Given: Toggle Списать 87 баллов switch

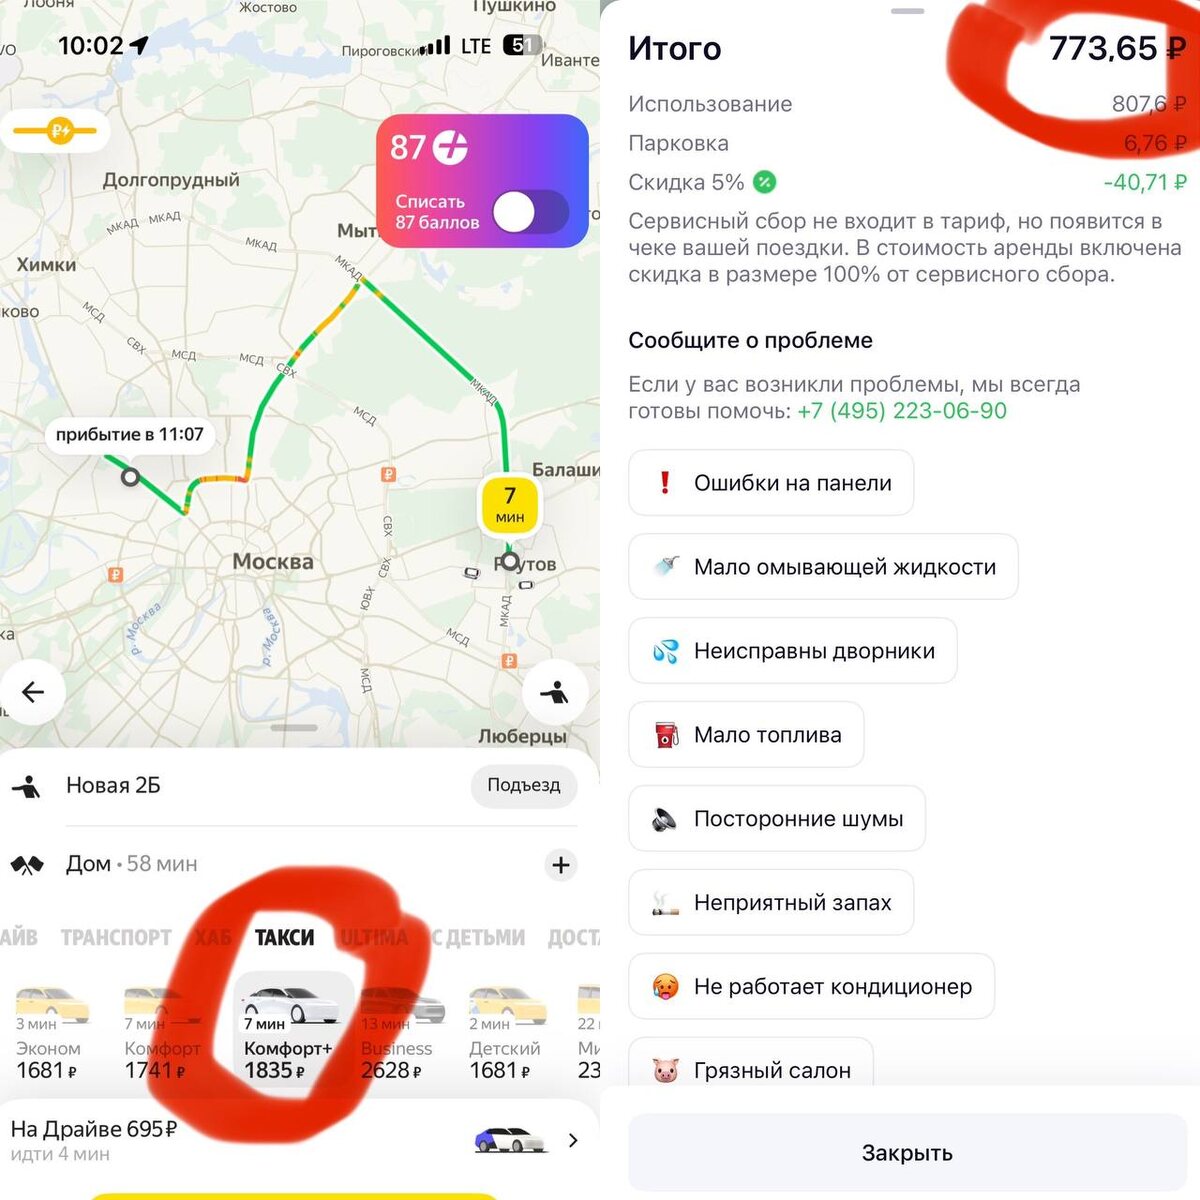Looking at the screenshot, I should point(531,212).
